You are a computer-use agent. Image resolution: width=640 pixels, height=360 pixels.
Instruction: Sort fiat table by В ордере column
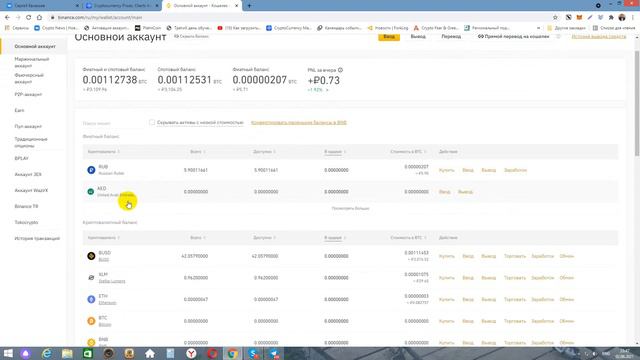point(335,151)
